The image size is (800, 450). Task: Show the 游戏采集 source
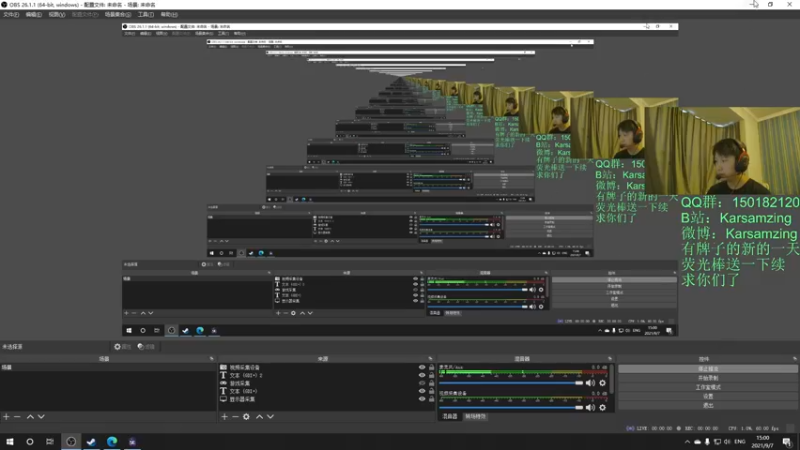[x=422, y=383]
